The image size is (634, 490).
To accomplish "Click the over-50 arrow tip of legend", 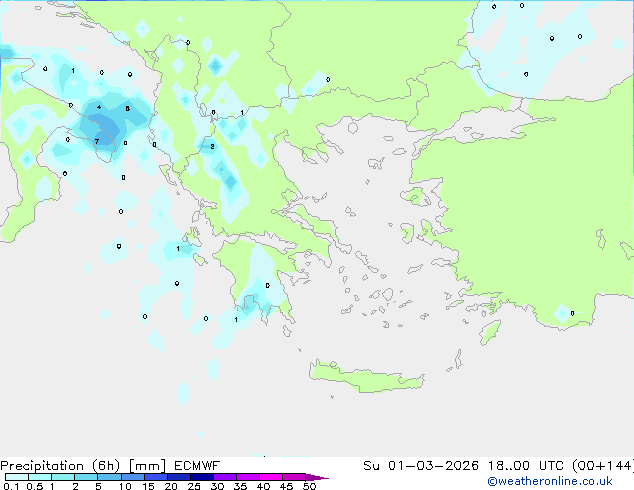I will pos(317,477).
